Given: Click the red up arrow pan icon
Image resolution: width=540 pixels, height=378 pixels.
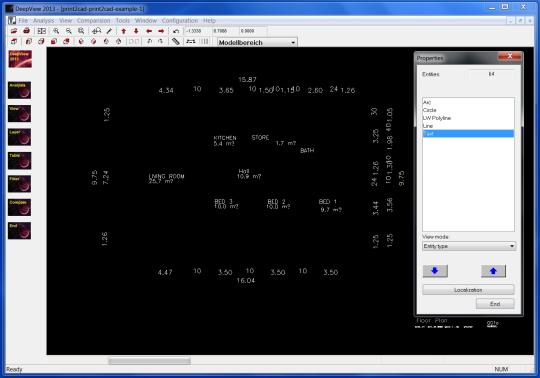Looking at the screenshot, I should coord(124,31).
